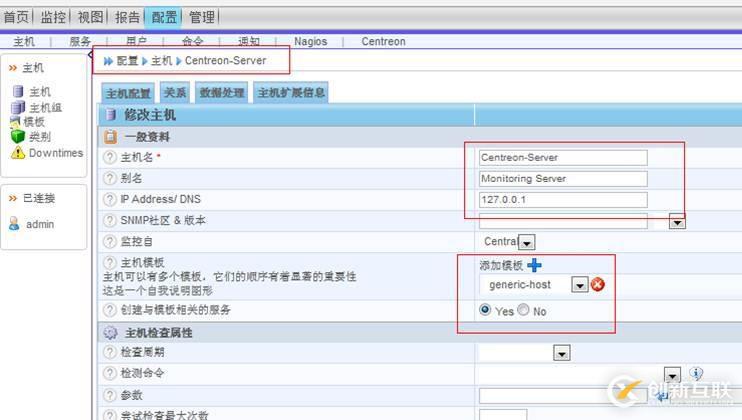Open sidebar 类别 green cube icon
Screen dimensions: 742x420
[x=18, y=137]
